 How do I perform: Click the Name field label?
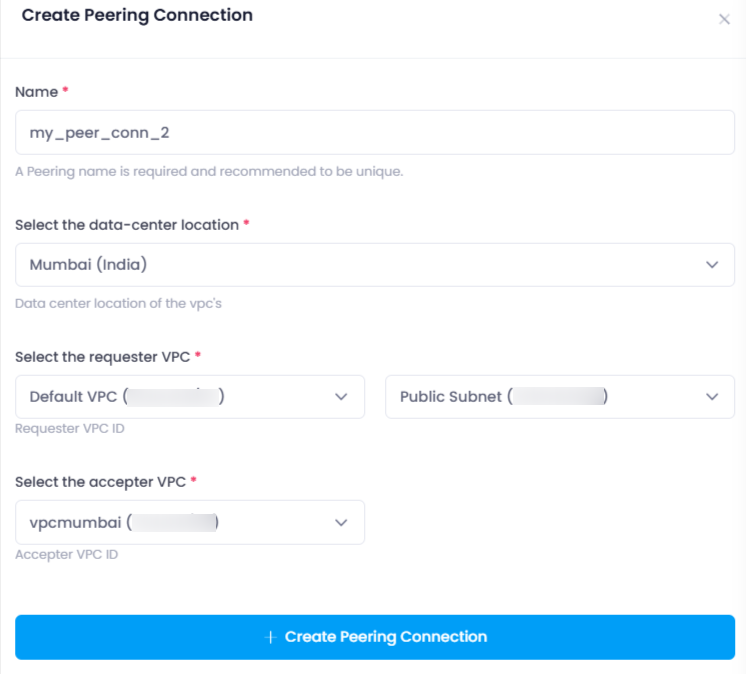(x=37, y=92)
